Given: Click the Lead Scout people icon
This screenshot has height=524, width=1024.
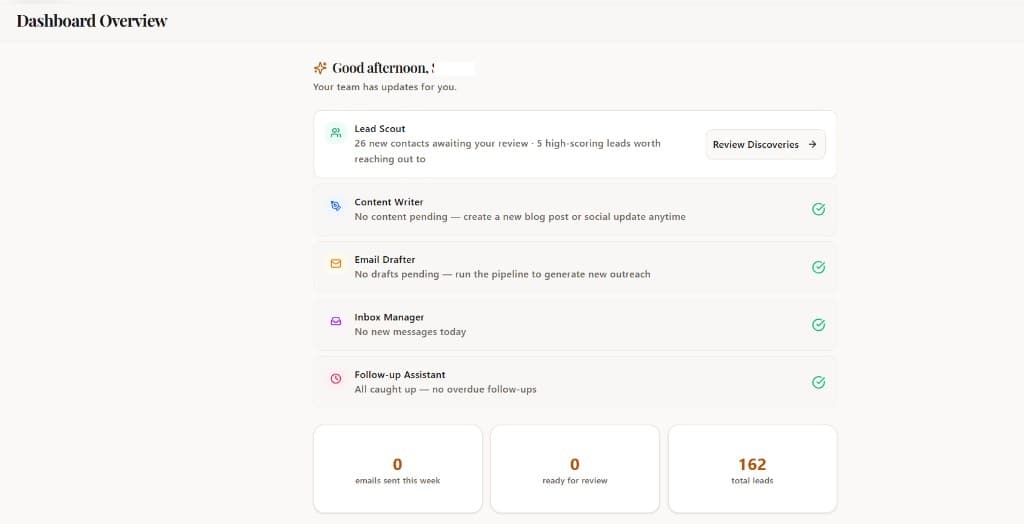Looking at the screenshot, I should click(x=336, y=133).
